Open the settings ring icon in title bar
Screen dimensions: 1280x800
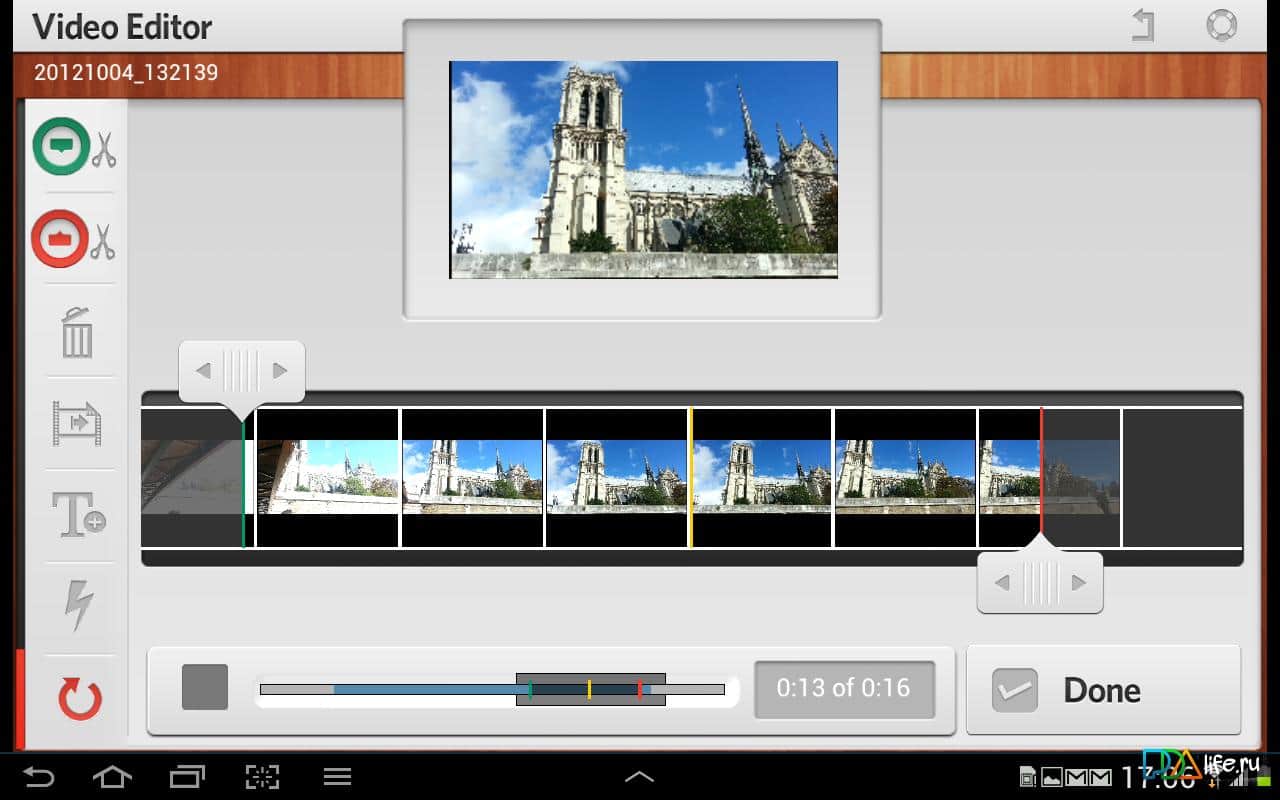pos(1221,25)
